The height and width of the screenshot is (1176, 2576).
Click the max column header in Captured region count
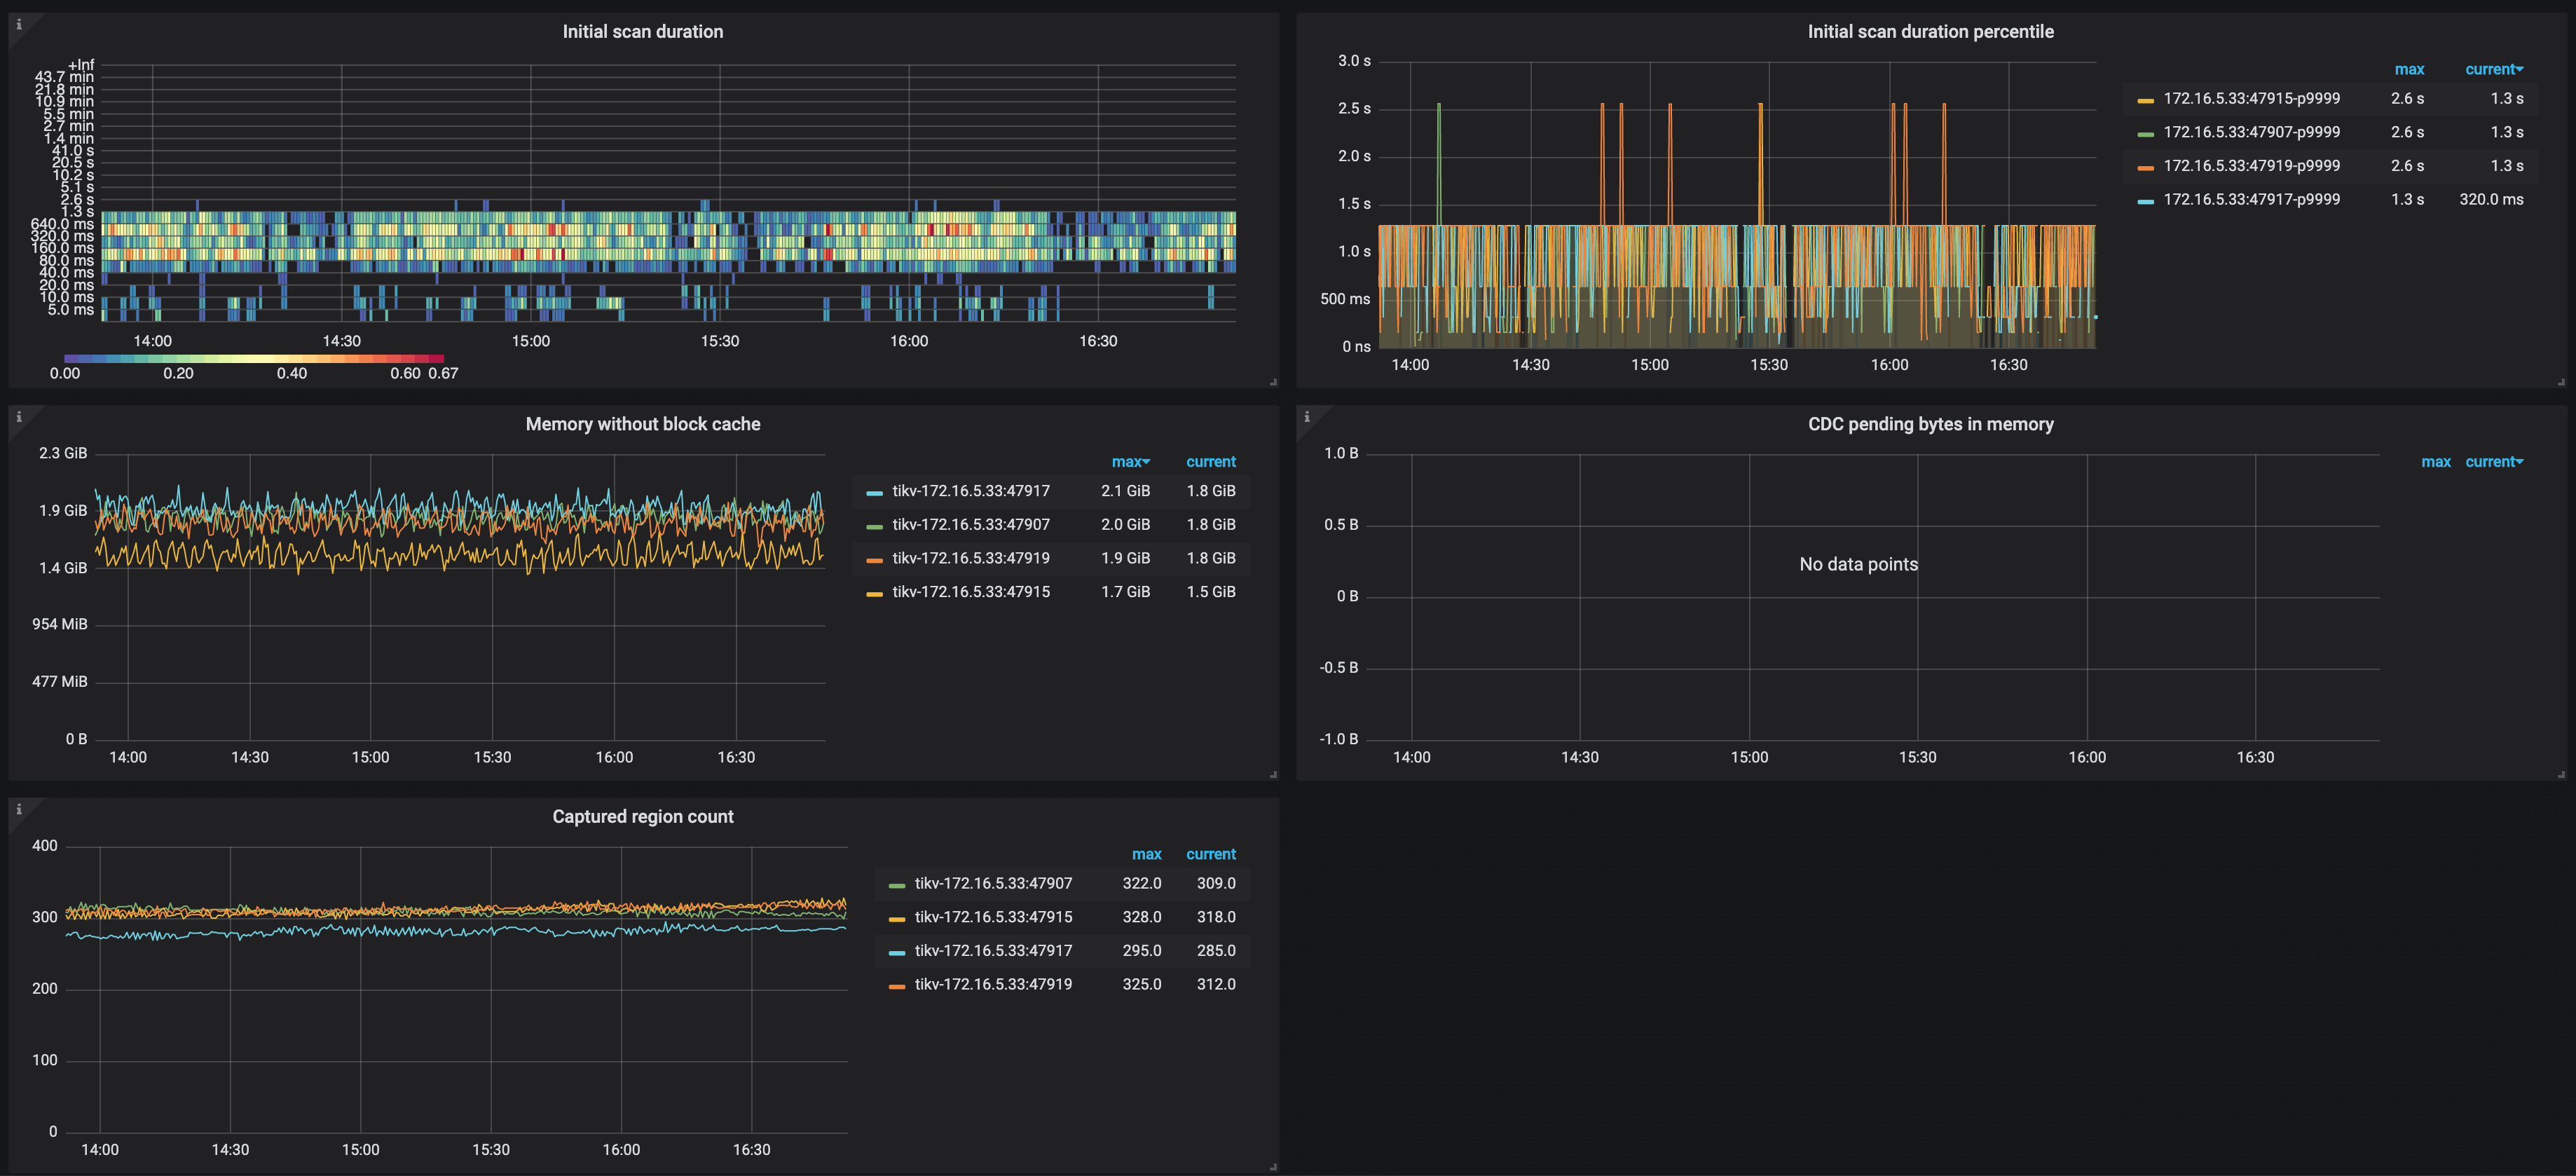1147,853
